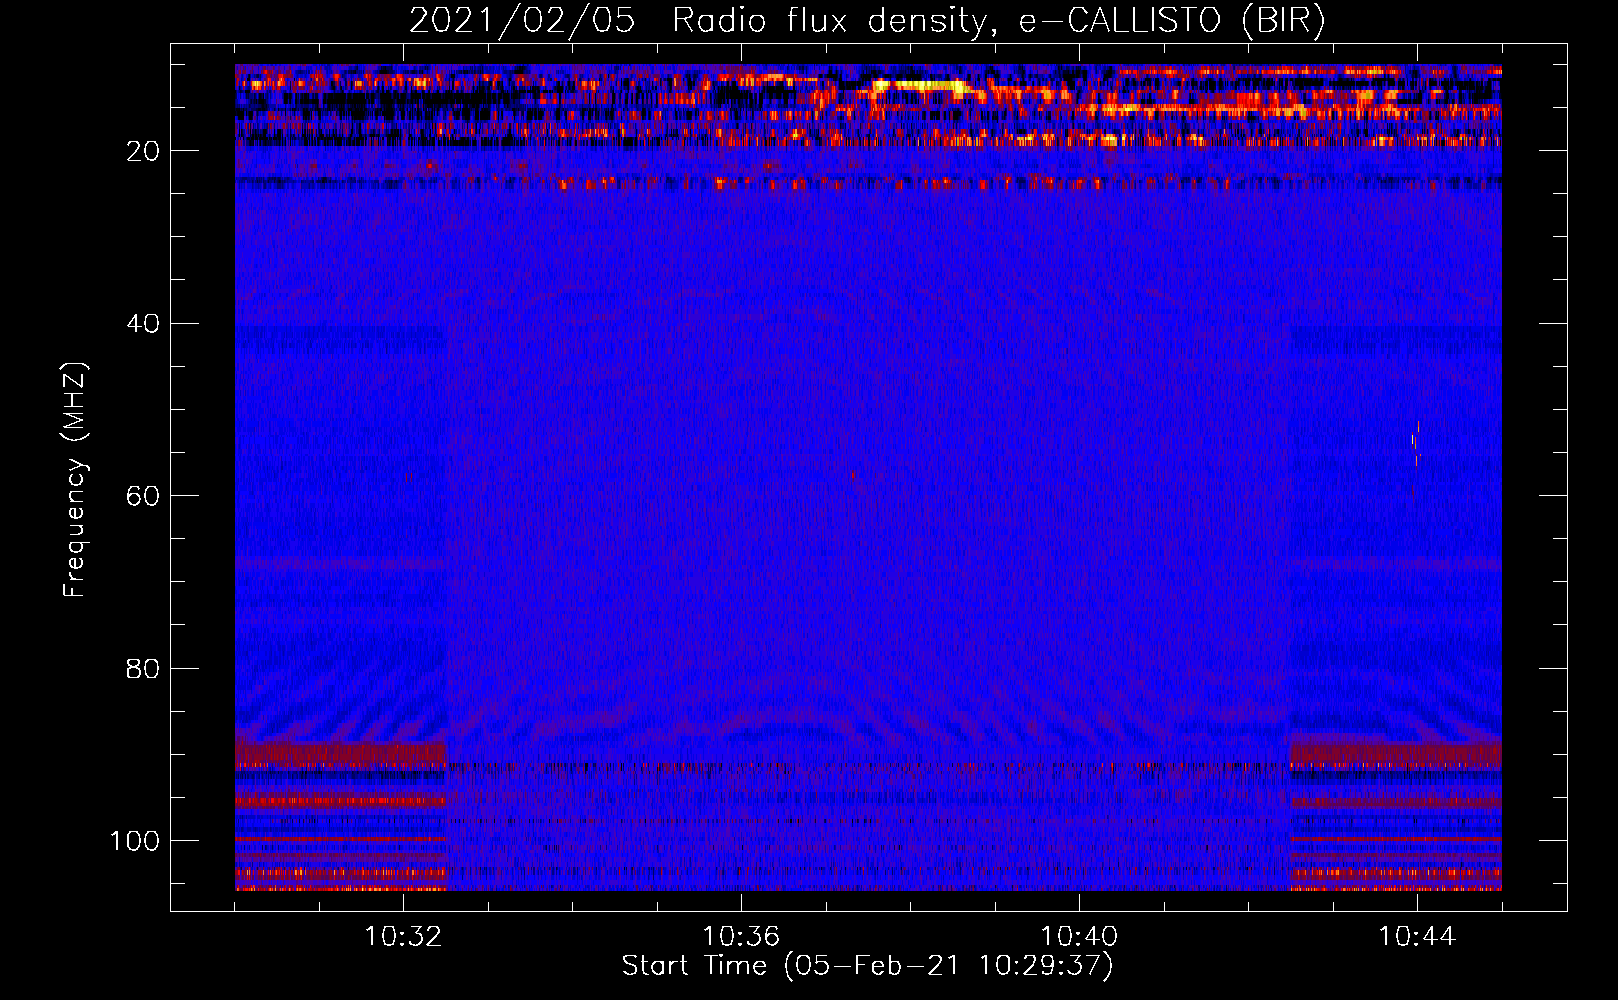
Task: Select the 60 frequency tick label
Action: pos(143,497)
